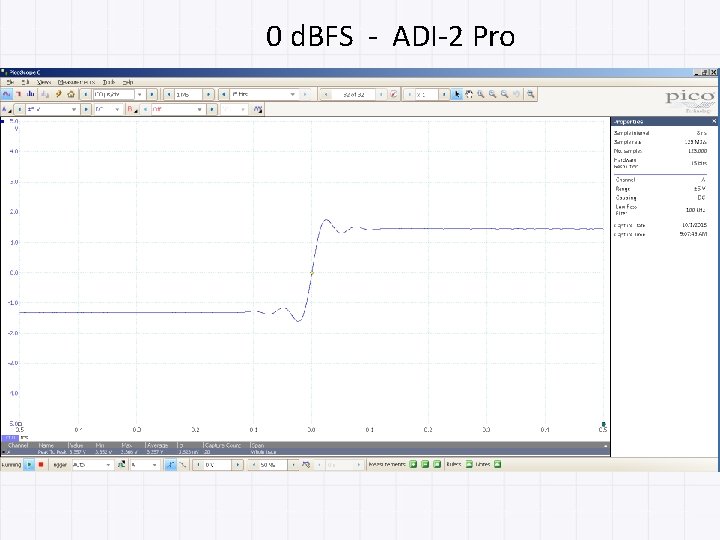This screenshot has width=720, height=540.
Task: Select the pointer selection tool
Action: 457,94
